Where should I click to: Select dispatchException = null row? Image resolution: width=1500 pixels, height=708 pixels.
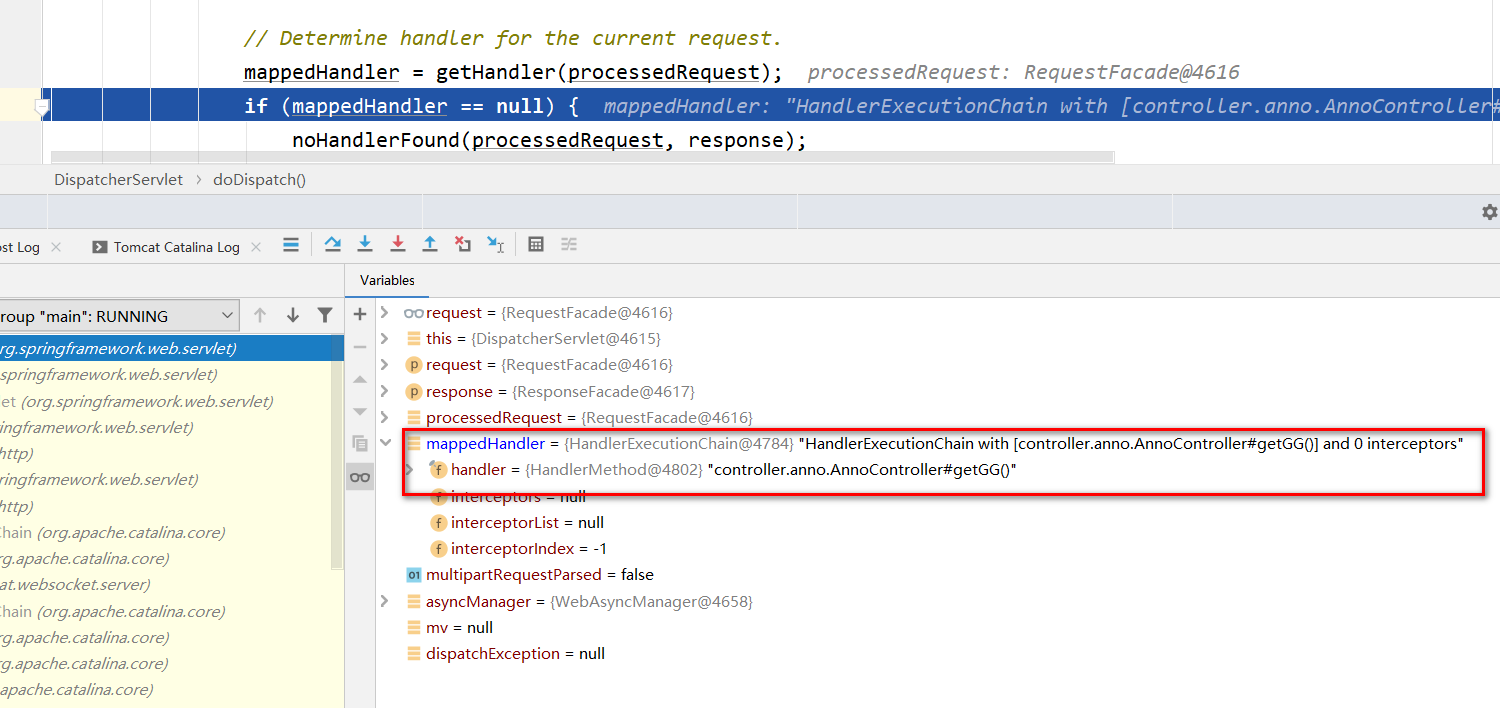506,653
